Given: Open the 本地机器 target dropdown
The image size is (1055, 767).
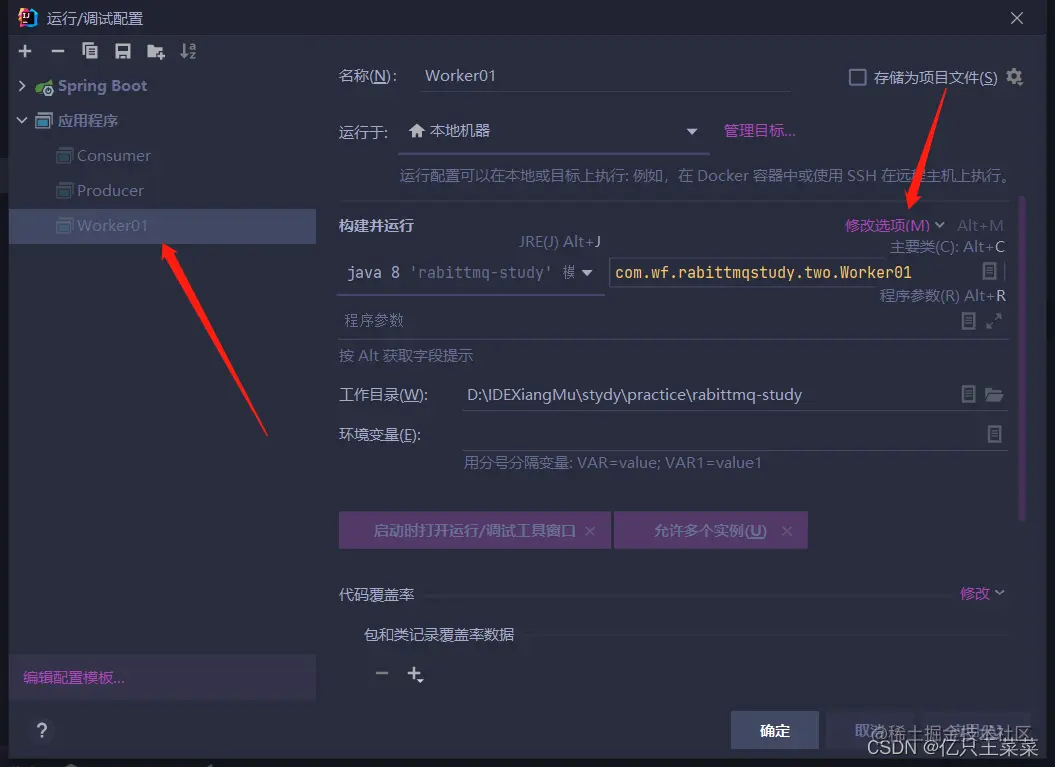Looking at the screenshot, I should (693, 130).
